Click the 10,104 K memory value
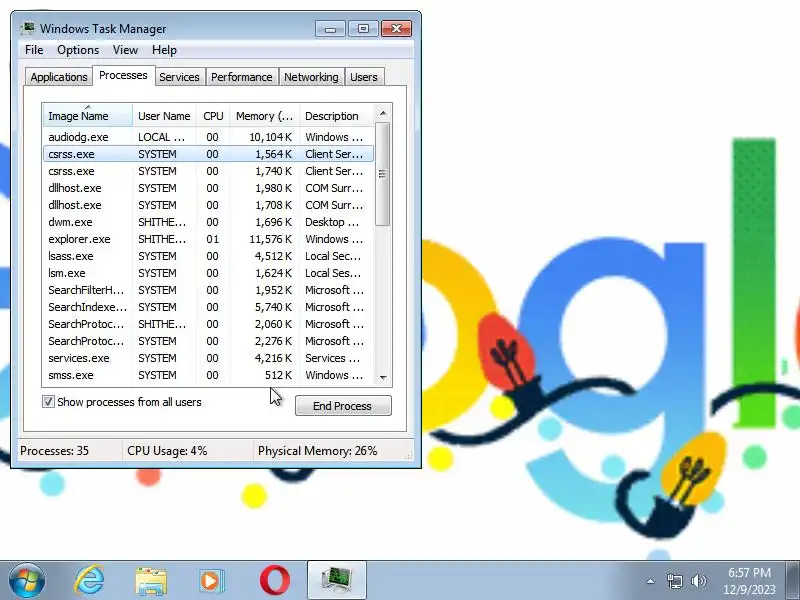 click(270, 137)
